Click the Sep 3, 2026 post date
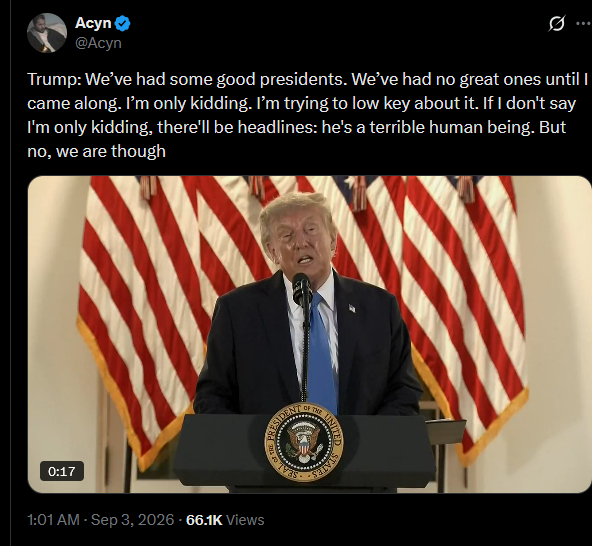The height and width of the screenshot is (546, 592). click(x=133, y=520)
